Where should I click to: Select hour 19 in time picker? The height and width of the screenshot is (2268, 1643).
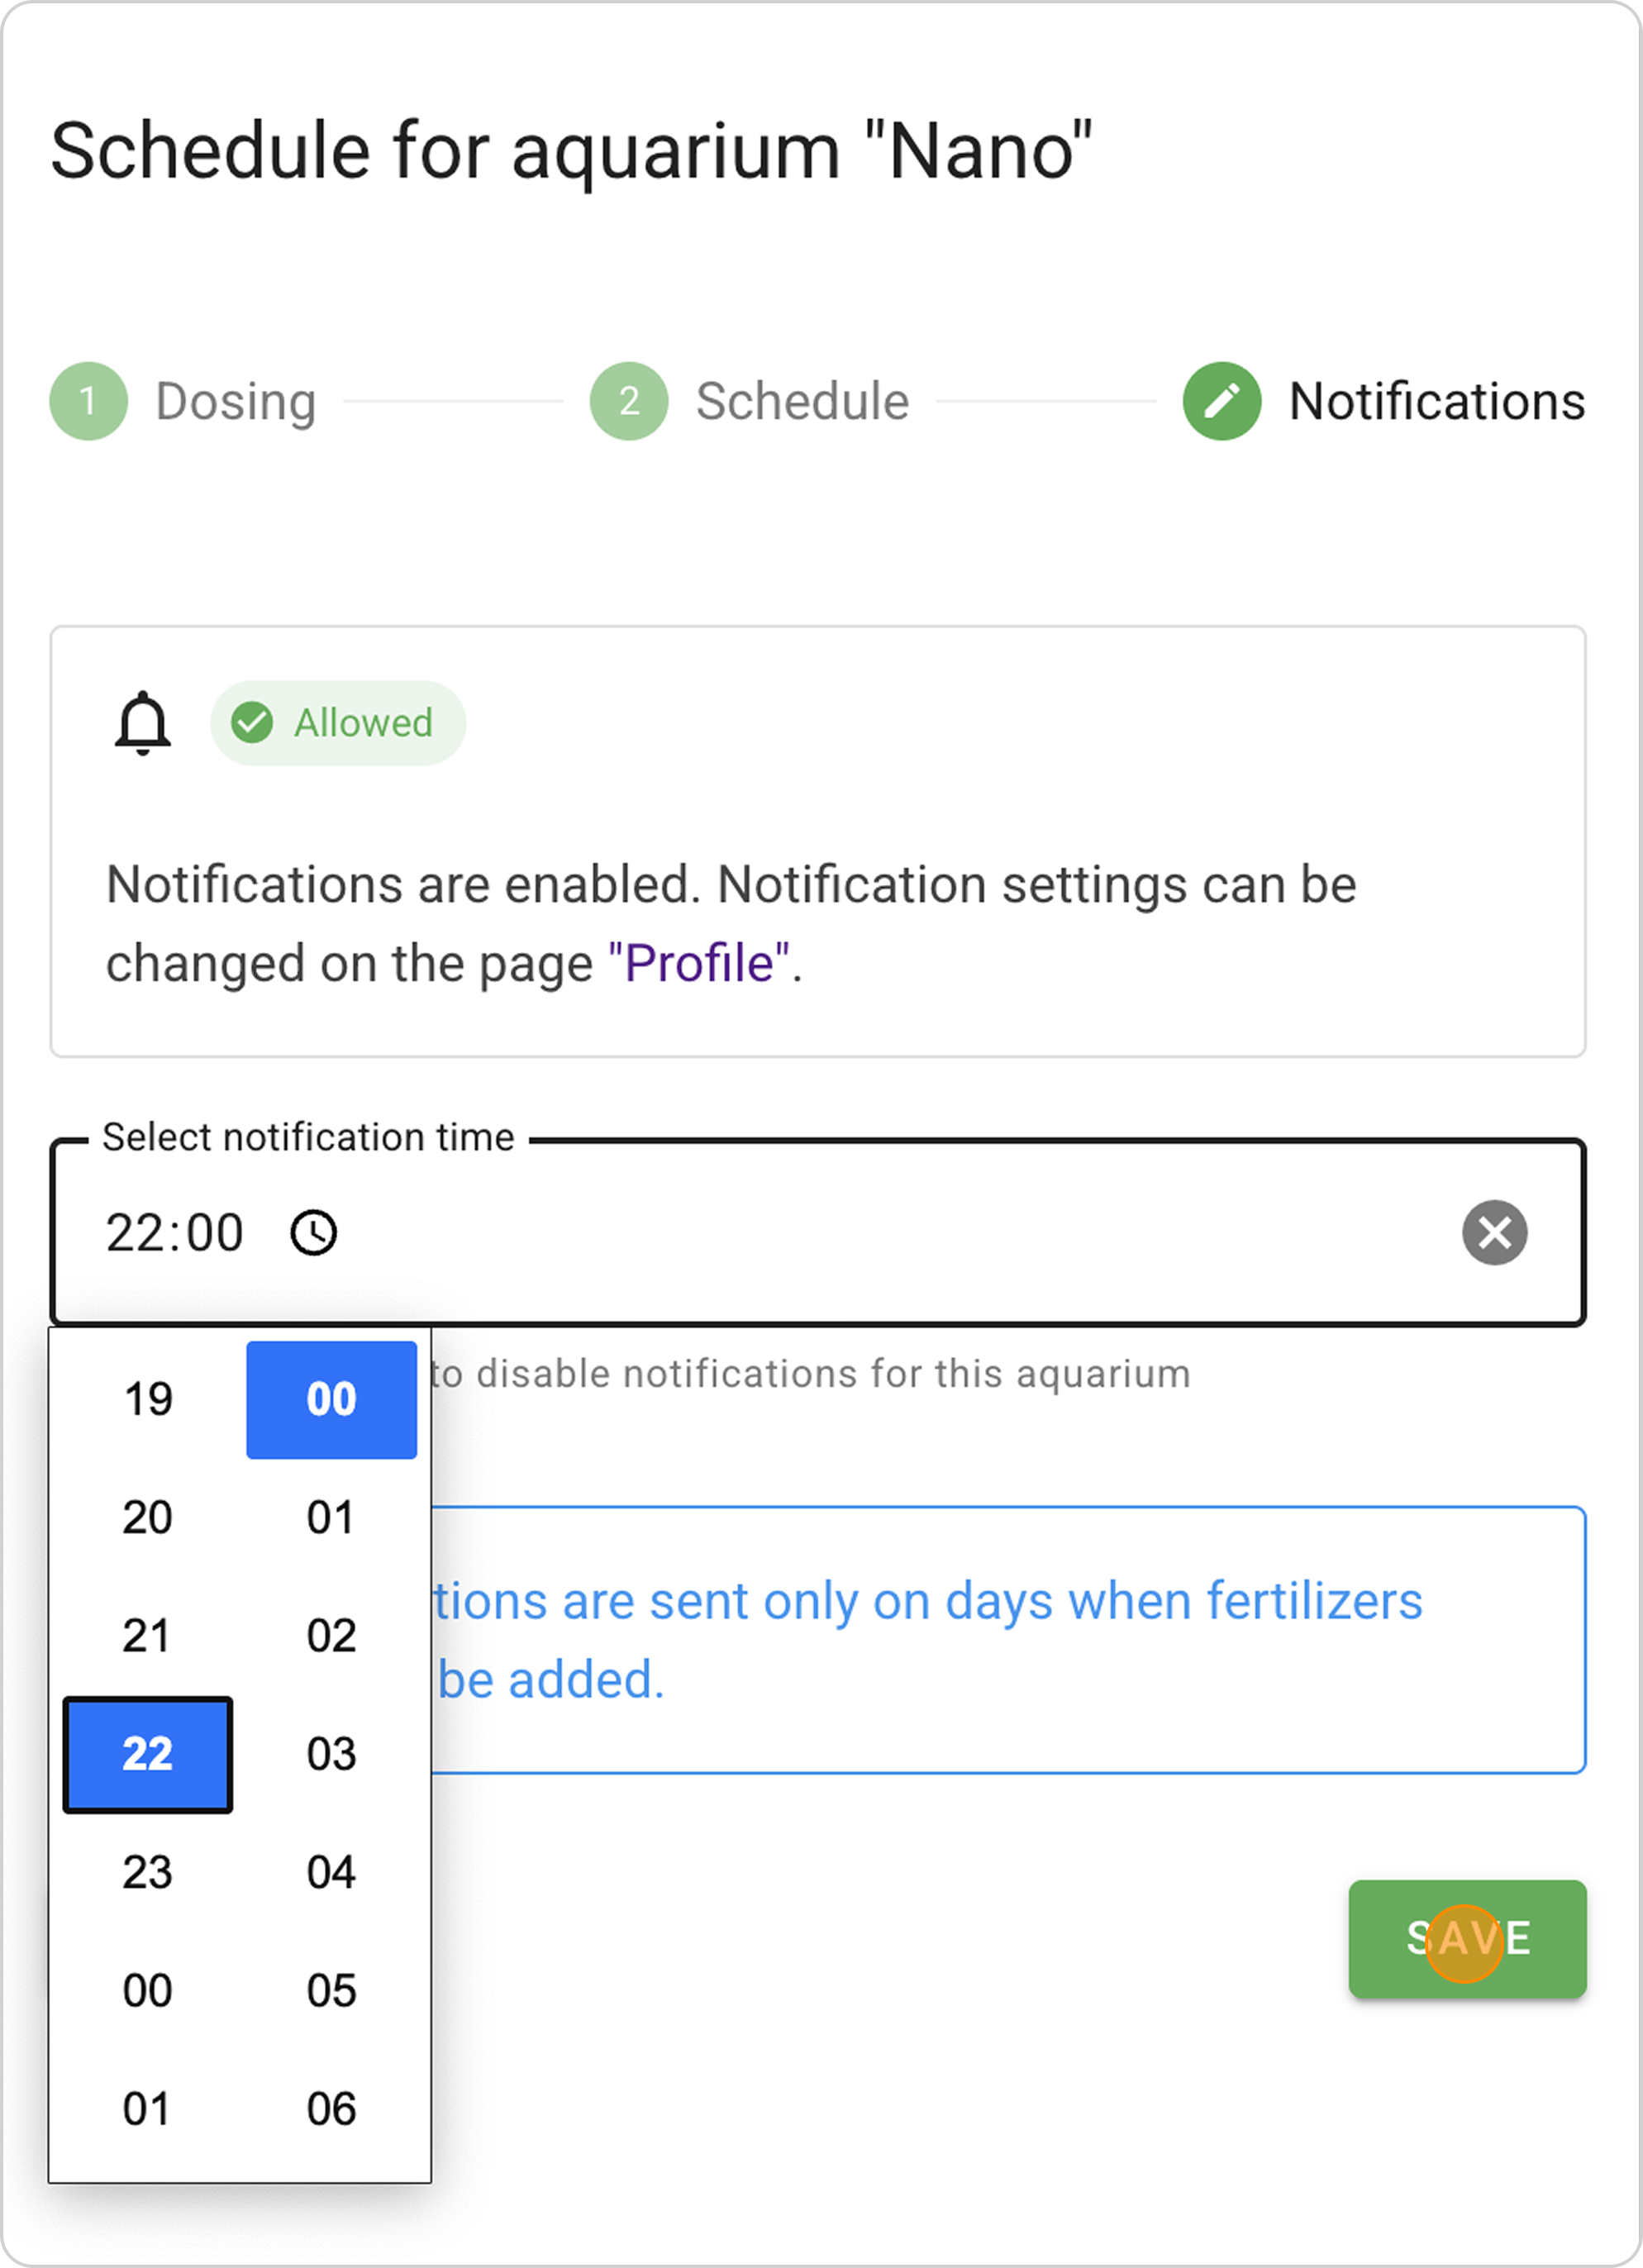pos(148,1399)
